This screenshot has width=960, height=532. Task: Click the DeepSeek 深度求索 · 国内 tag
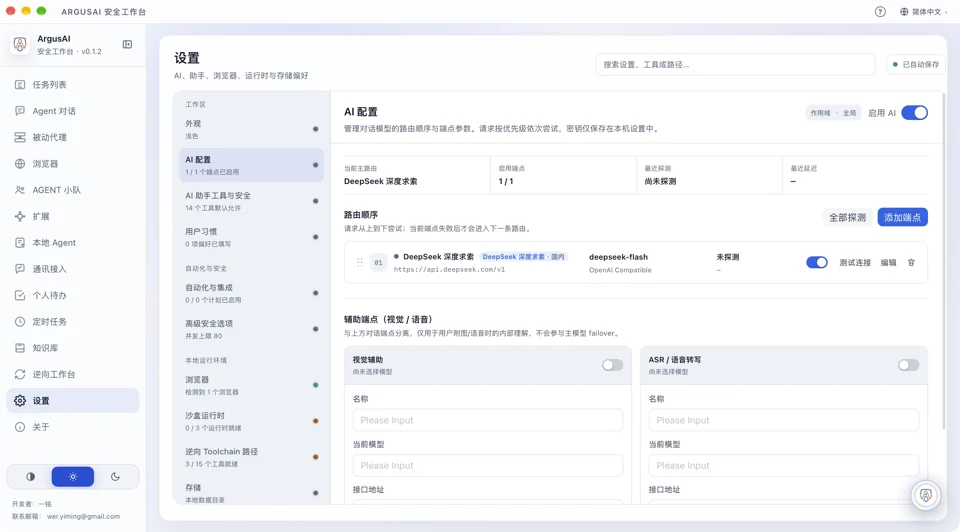coord(523,257)
